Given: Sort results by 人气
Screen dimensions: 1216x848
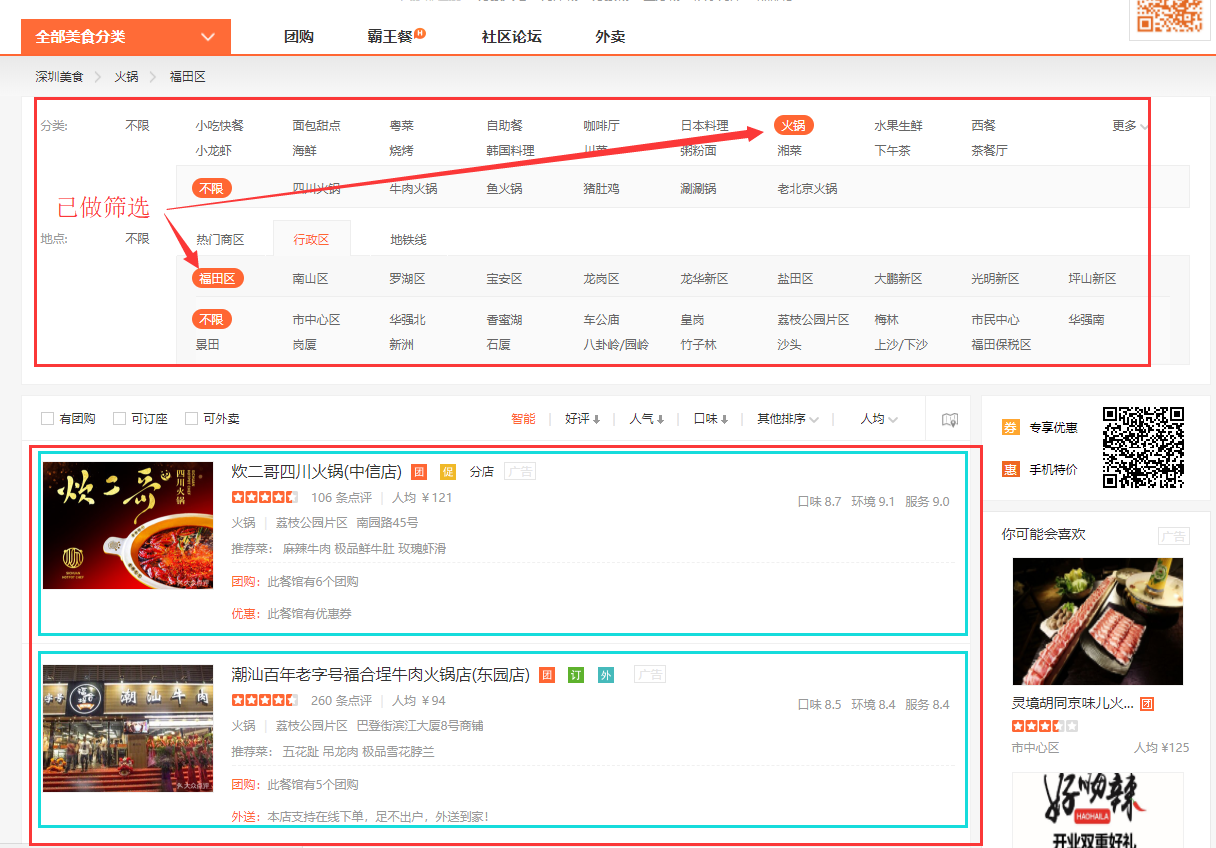Looking at the screenshot, I should [x=647, y=420].
